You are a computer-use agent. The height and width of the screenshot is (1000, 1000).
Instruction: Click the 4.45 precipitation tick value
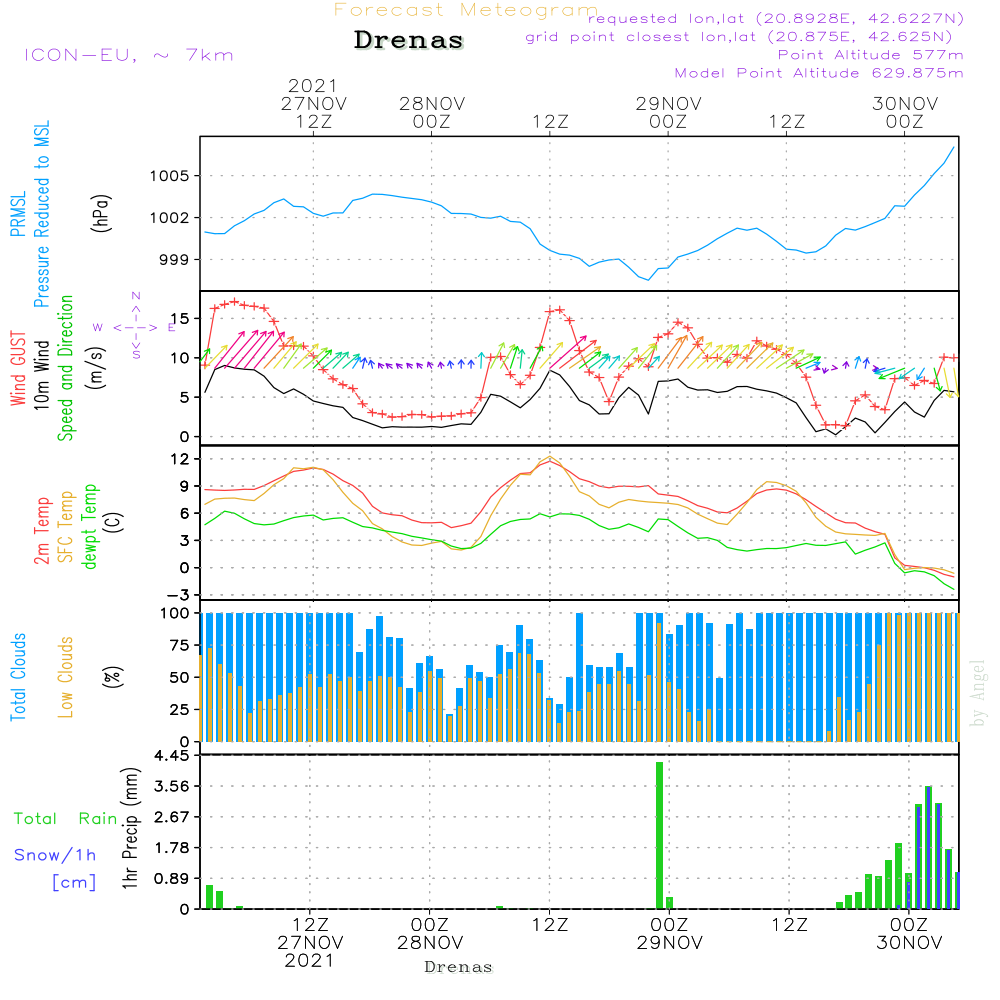[x=172, y=756]
